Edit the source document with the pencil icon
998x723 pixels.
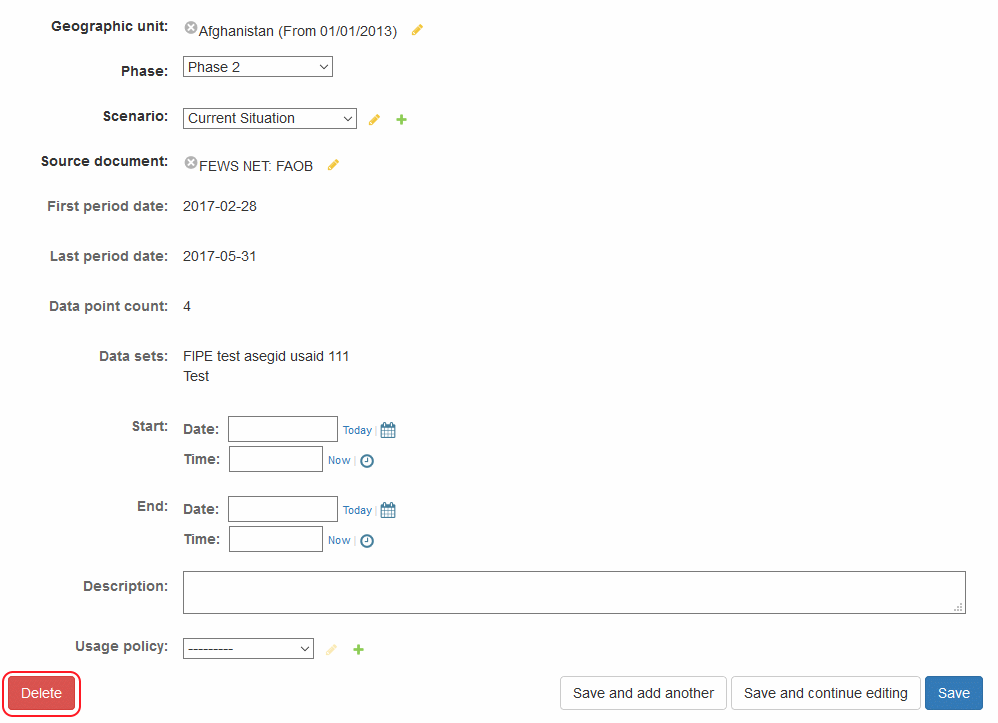[x=333, y=165]
